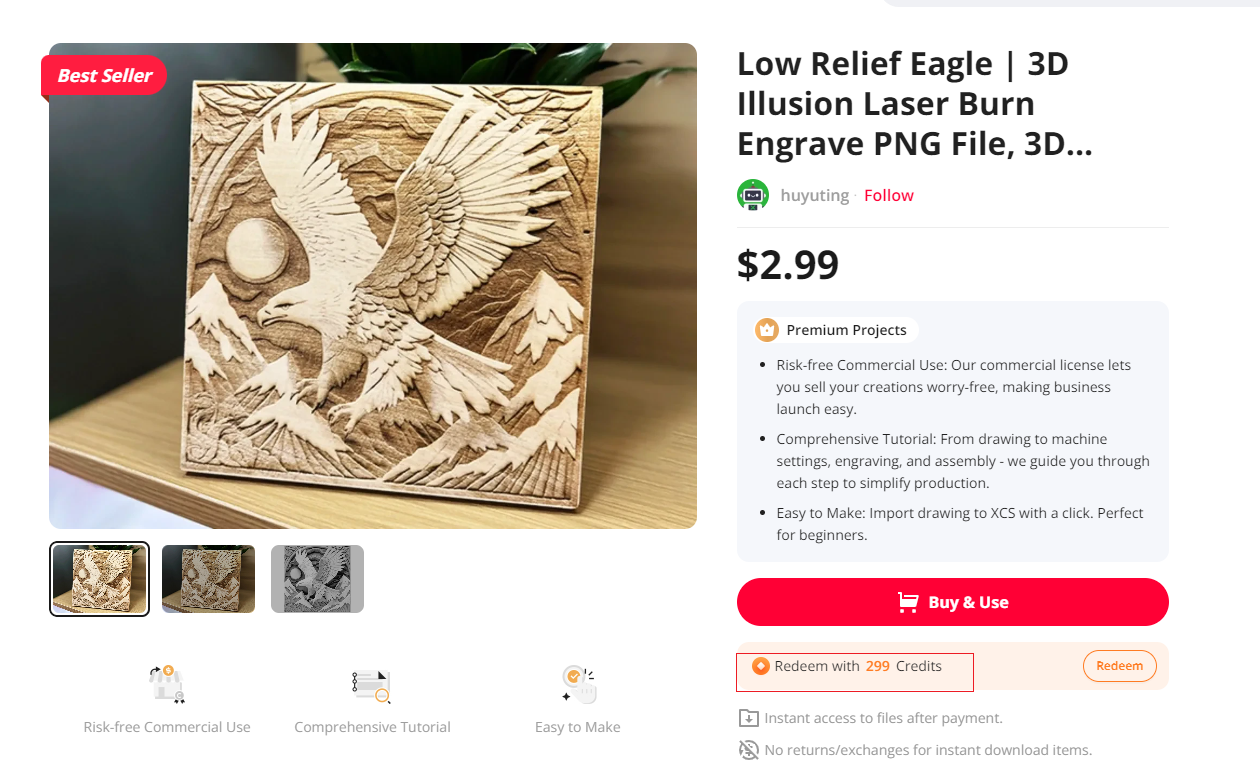
Task: Click the instant access download icon
Action: (x=748, y=718)
